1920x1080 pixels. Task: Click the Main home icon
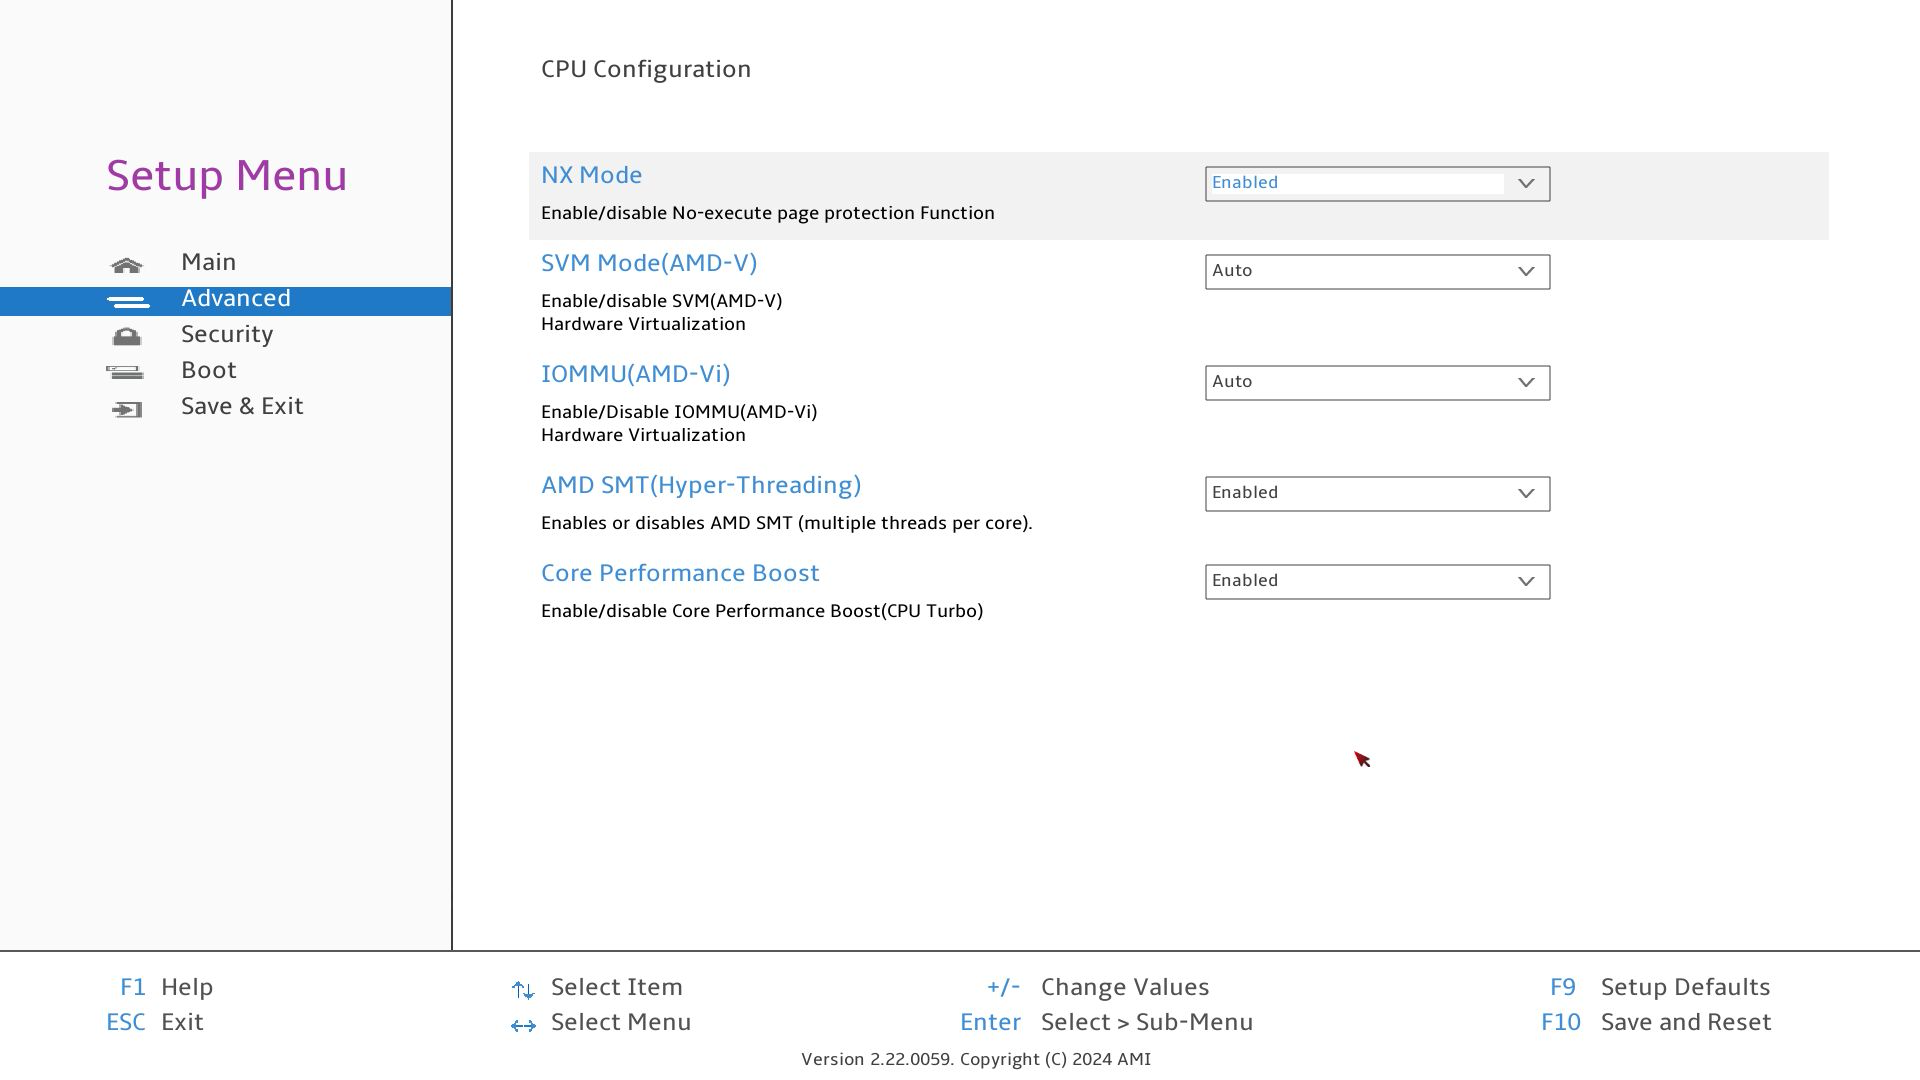(127, 265)
